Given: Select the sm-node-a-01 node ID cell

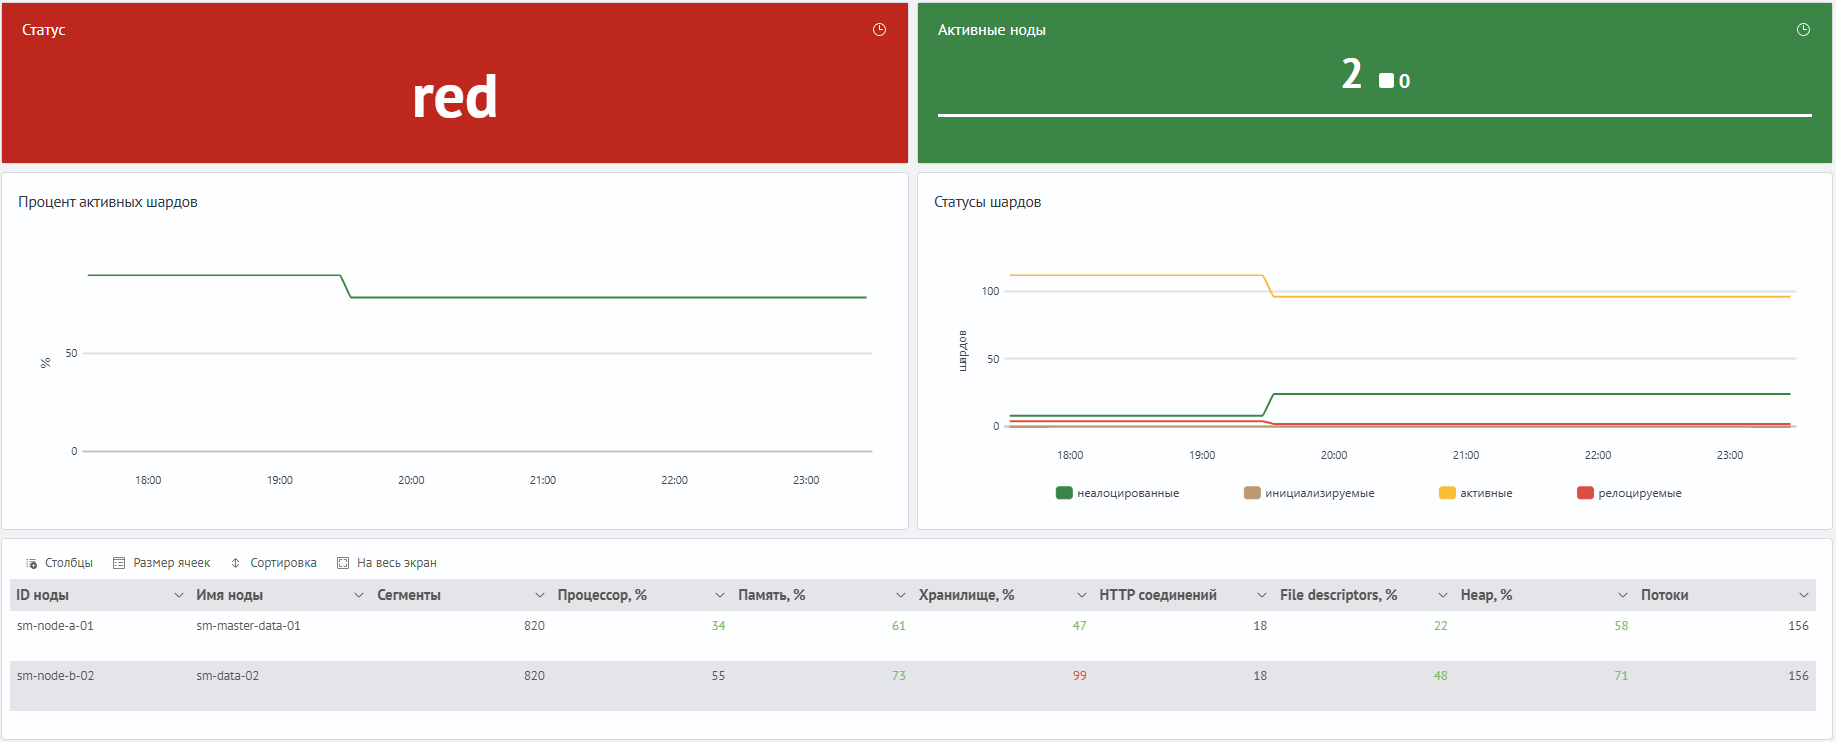Looking at the screenshot, I should click(x=55, y=626).
